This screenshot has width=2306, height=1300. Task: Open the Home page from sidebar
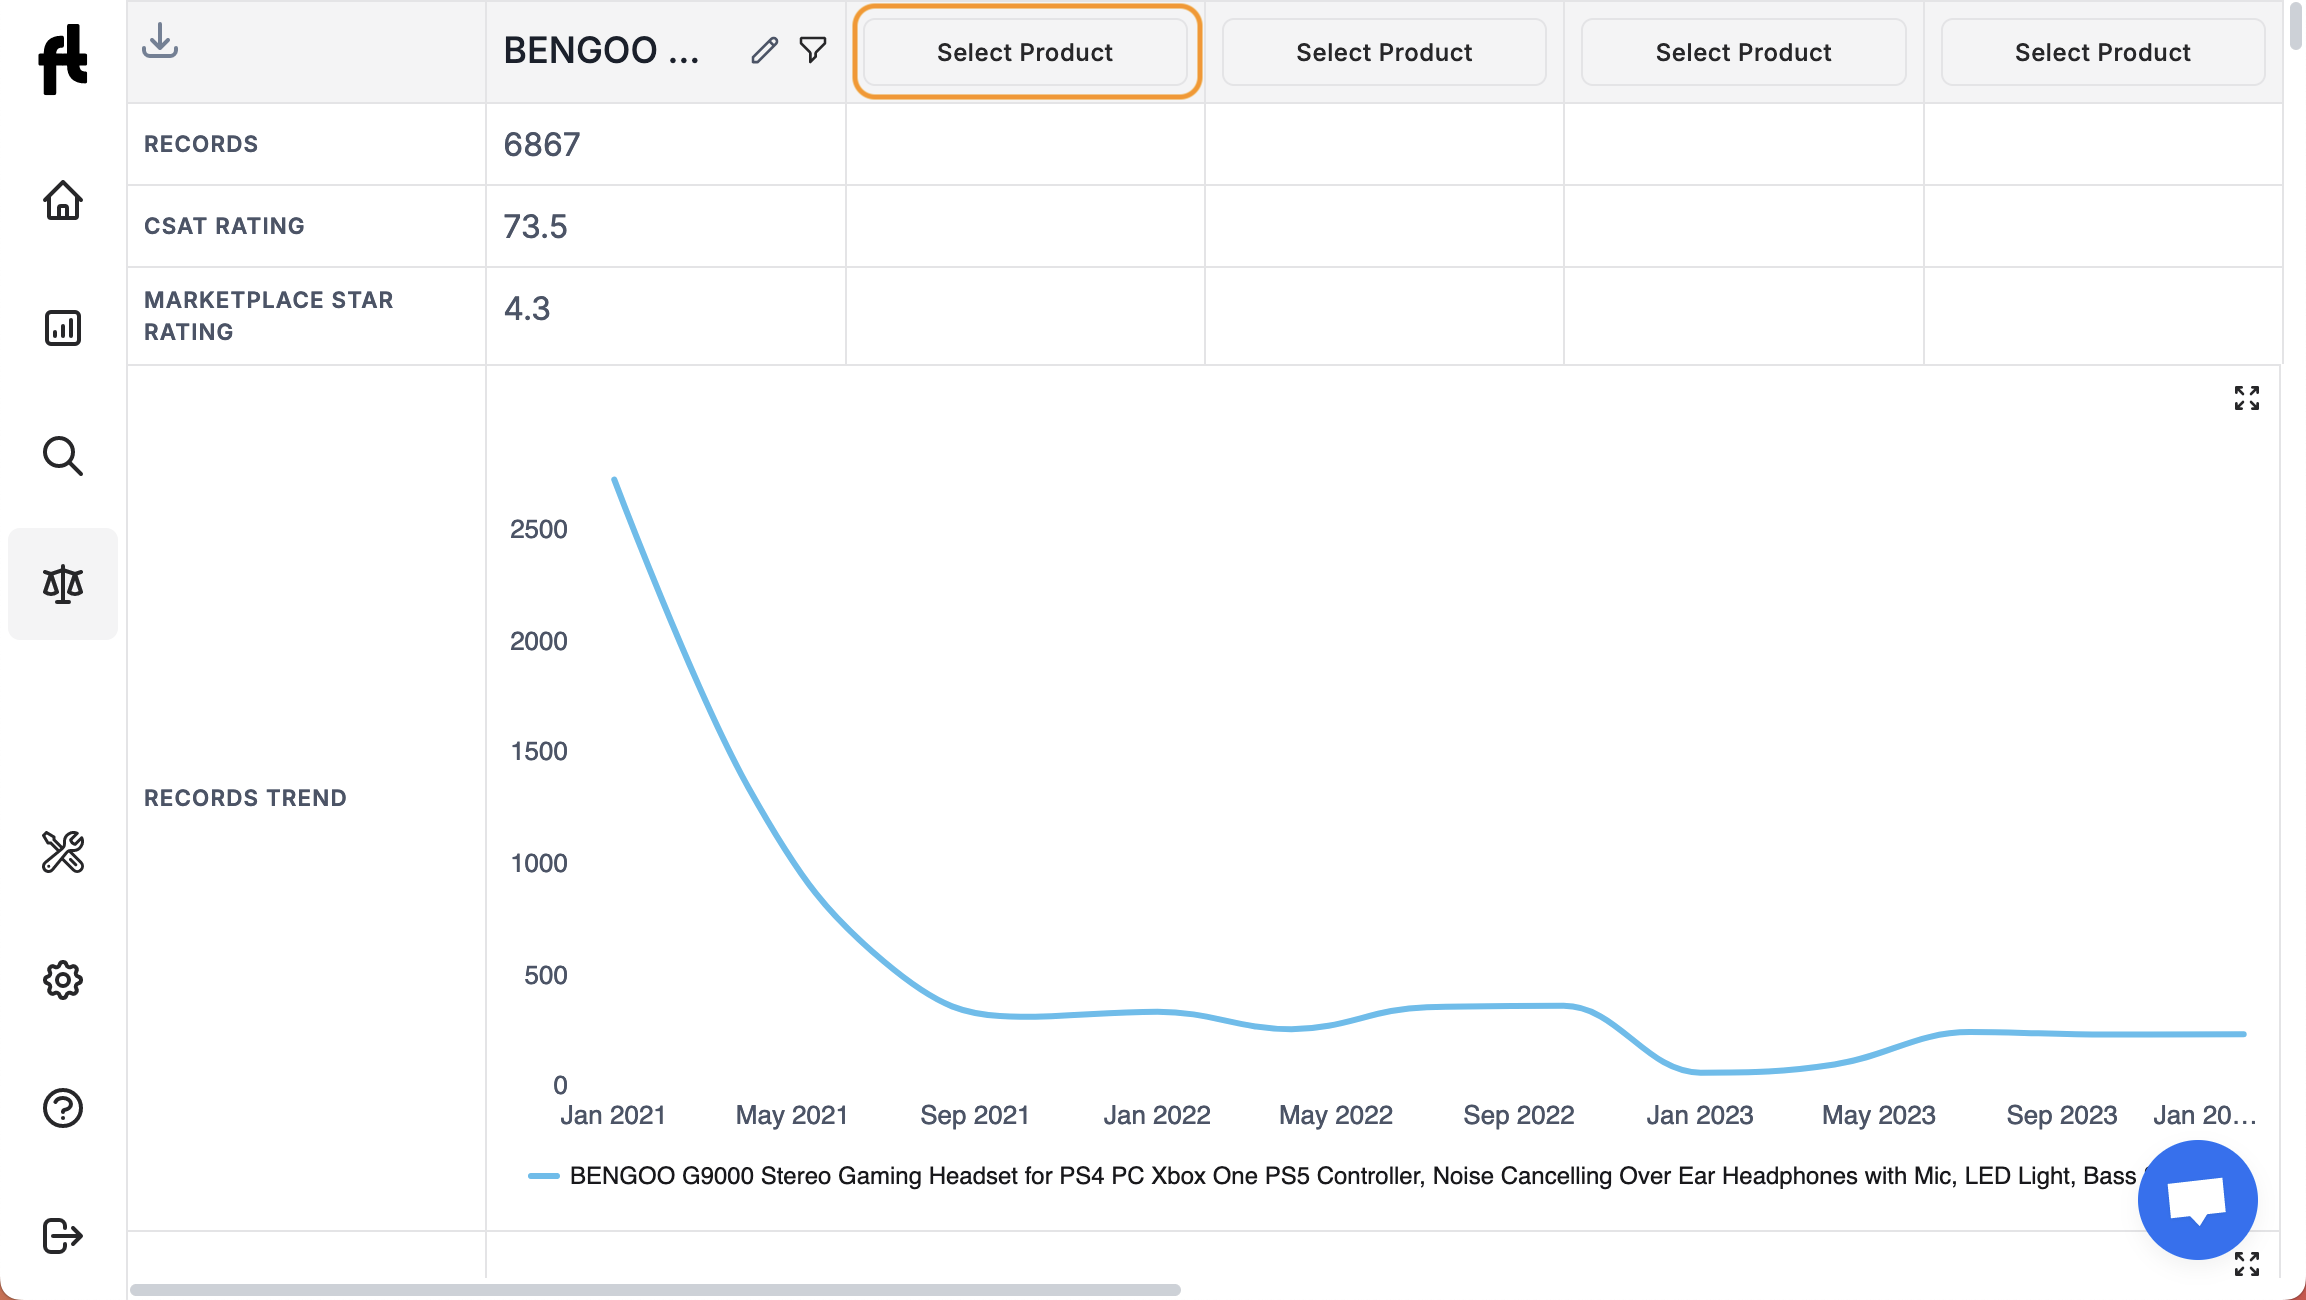pyautogui.click(x=63, y=201)
